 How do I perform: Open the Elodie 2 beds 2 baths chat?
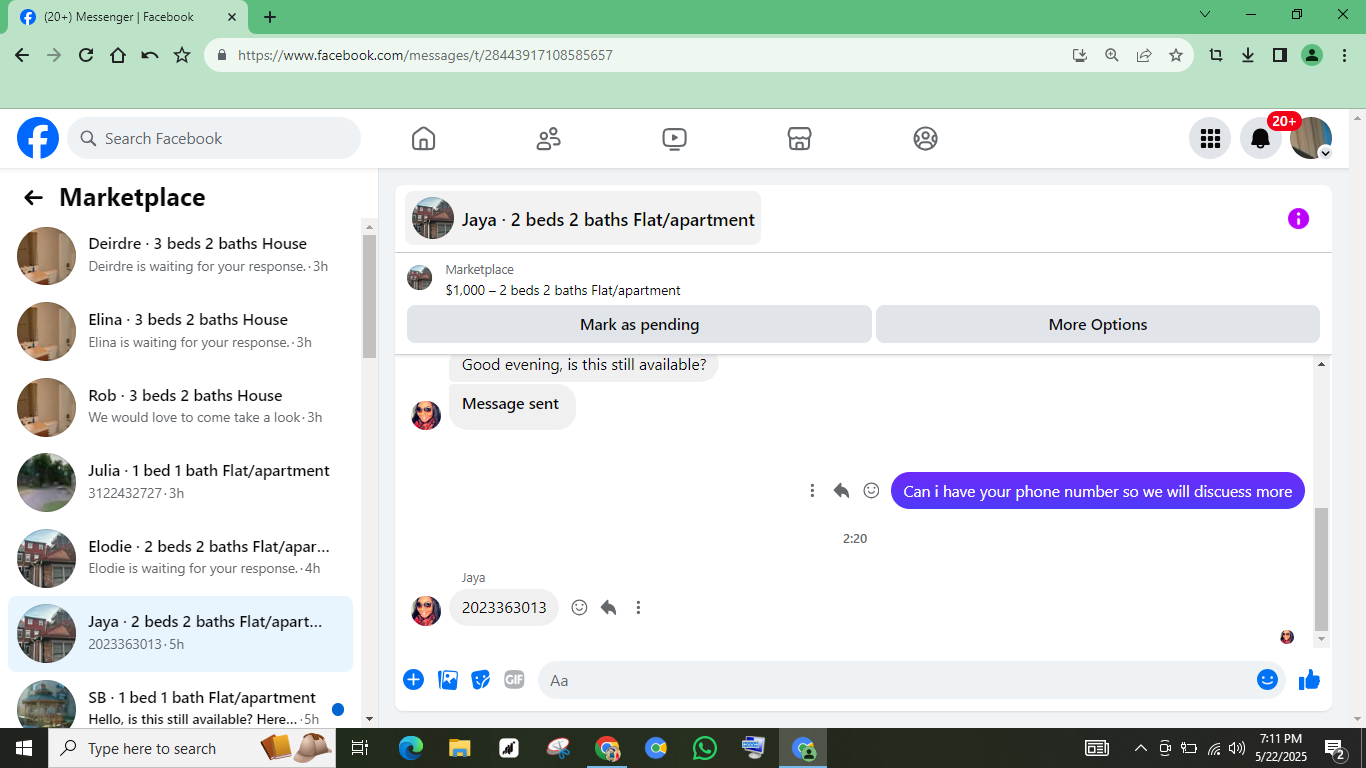coord(180,557)
